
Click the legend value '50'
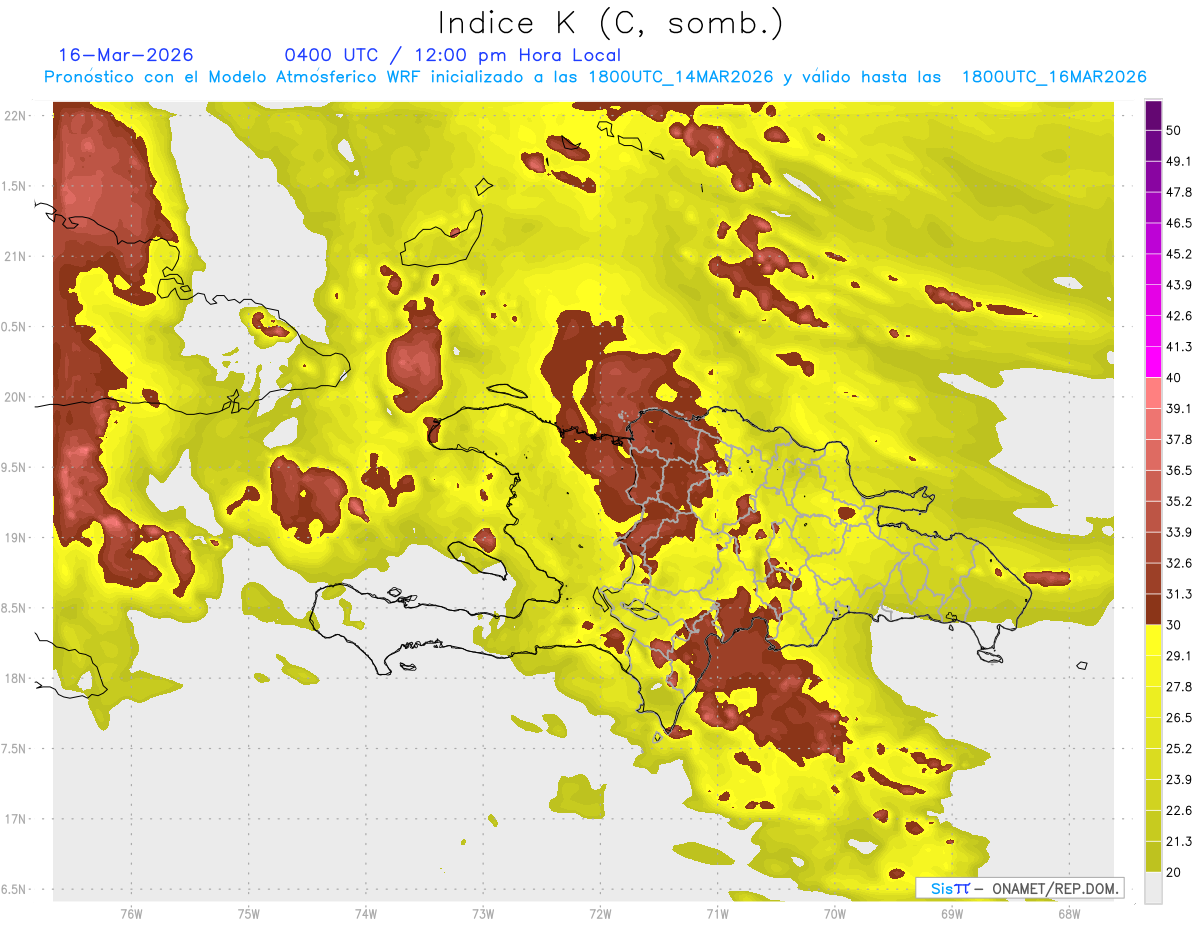[1174, 130]
